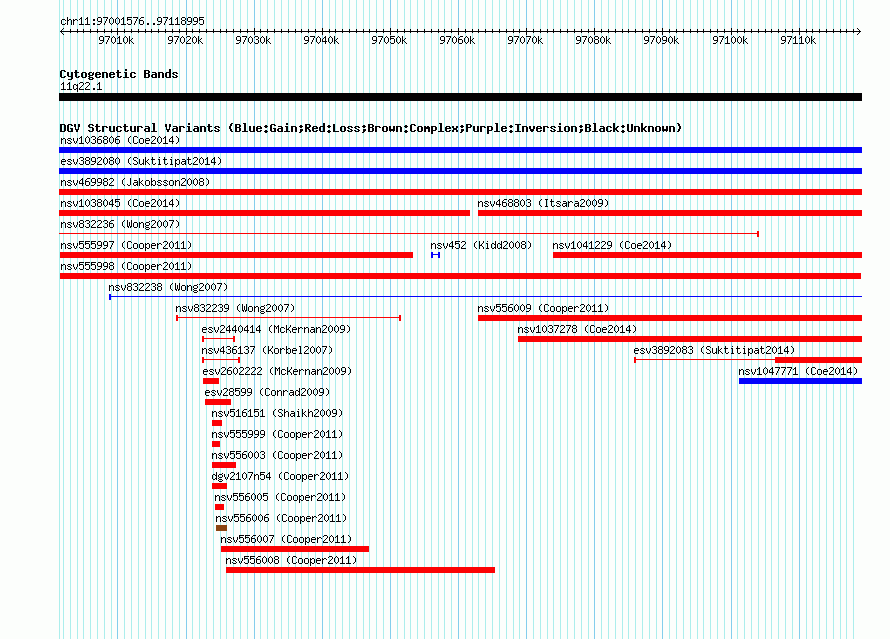Click nsv555997 (Cooper2011) label
This screenshot has height=639, width=890.
click(126, 245)
